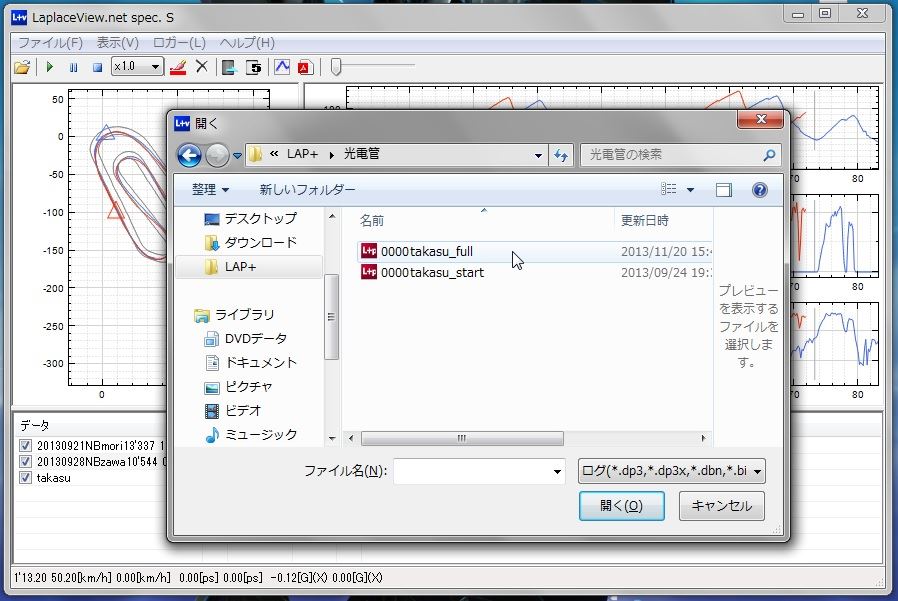Refresh the folder with the arrows icon

coord(561,155)
